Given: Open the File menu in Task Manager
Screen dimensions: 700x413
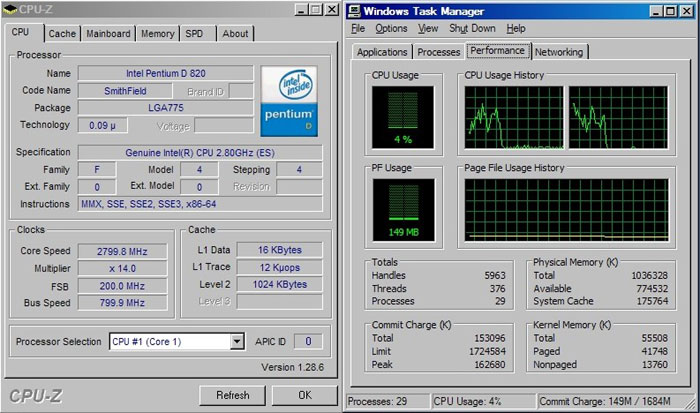Looking at the screenshot, I should [358, 29].
